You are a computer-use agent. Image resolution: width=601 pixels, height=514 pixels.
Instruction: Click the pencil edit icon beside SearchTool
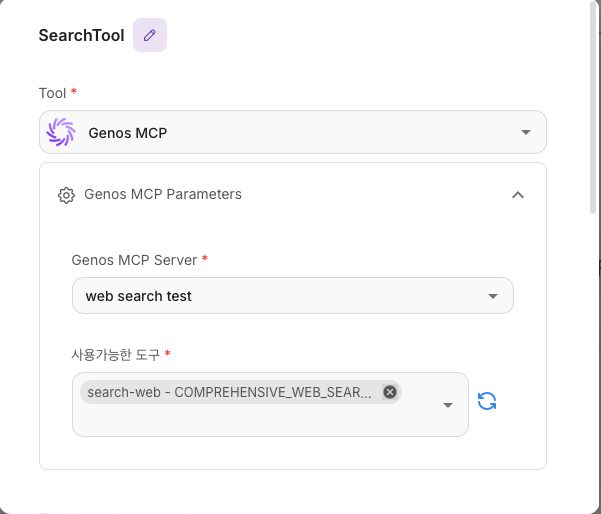(150, 35)
